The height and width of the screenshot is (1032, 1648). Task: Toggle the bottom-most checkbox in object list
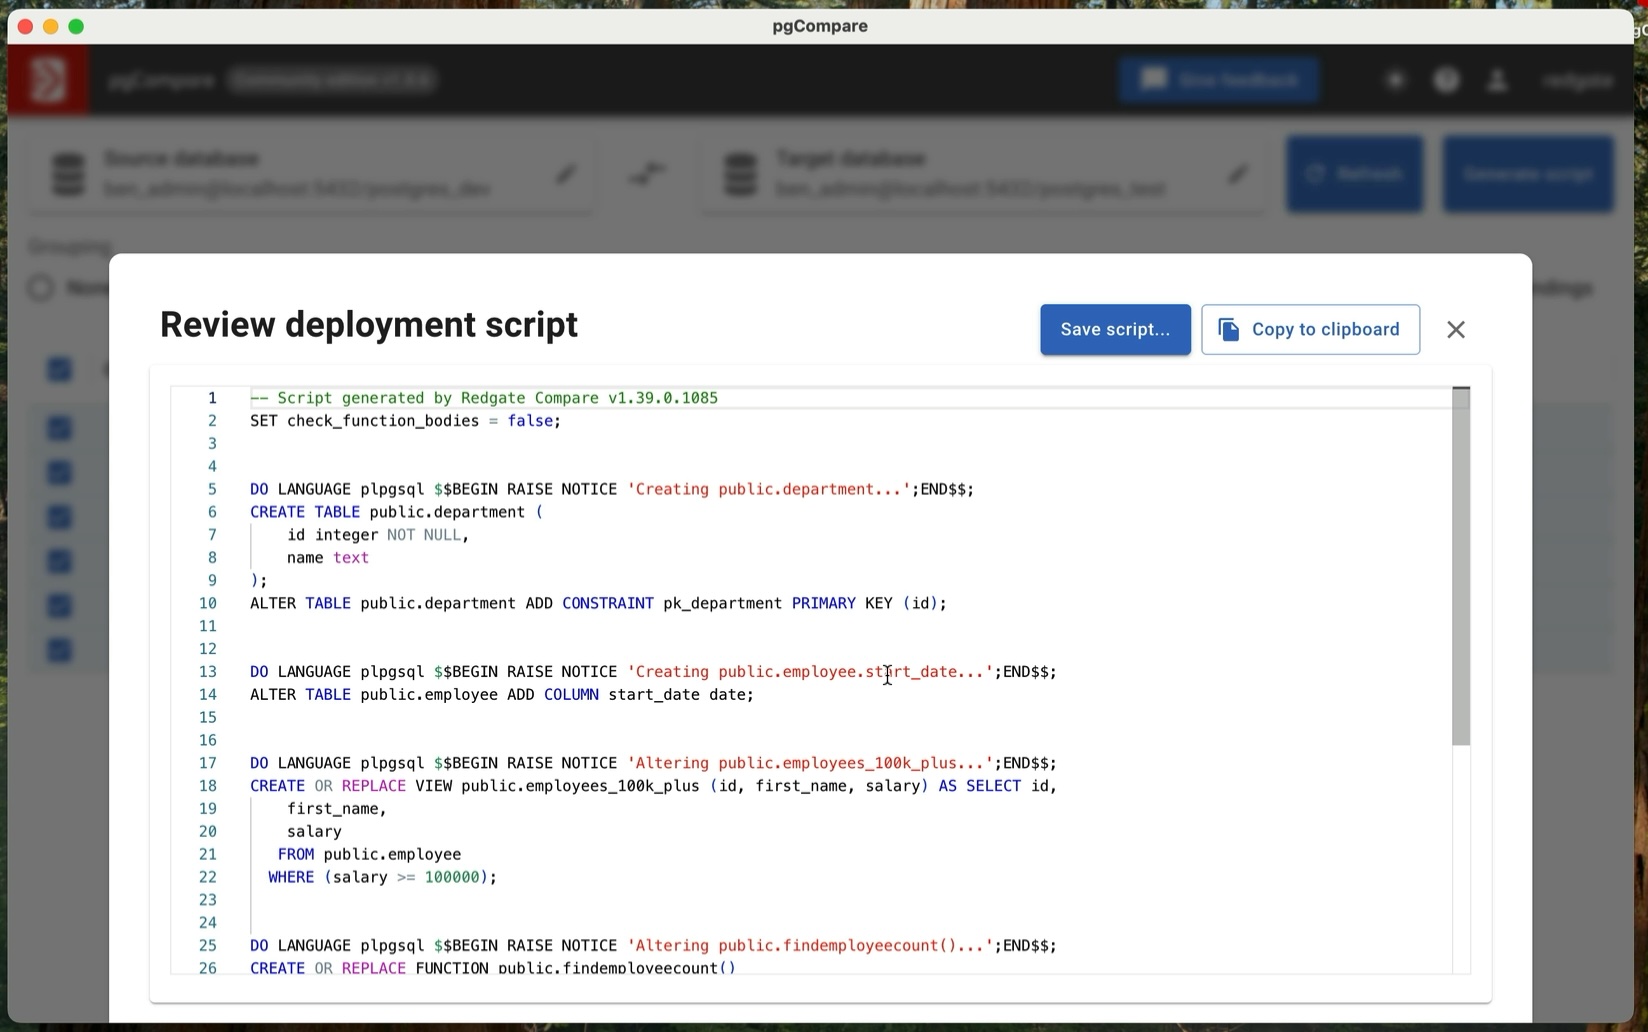(60, 650)
